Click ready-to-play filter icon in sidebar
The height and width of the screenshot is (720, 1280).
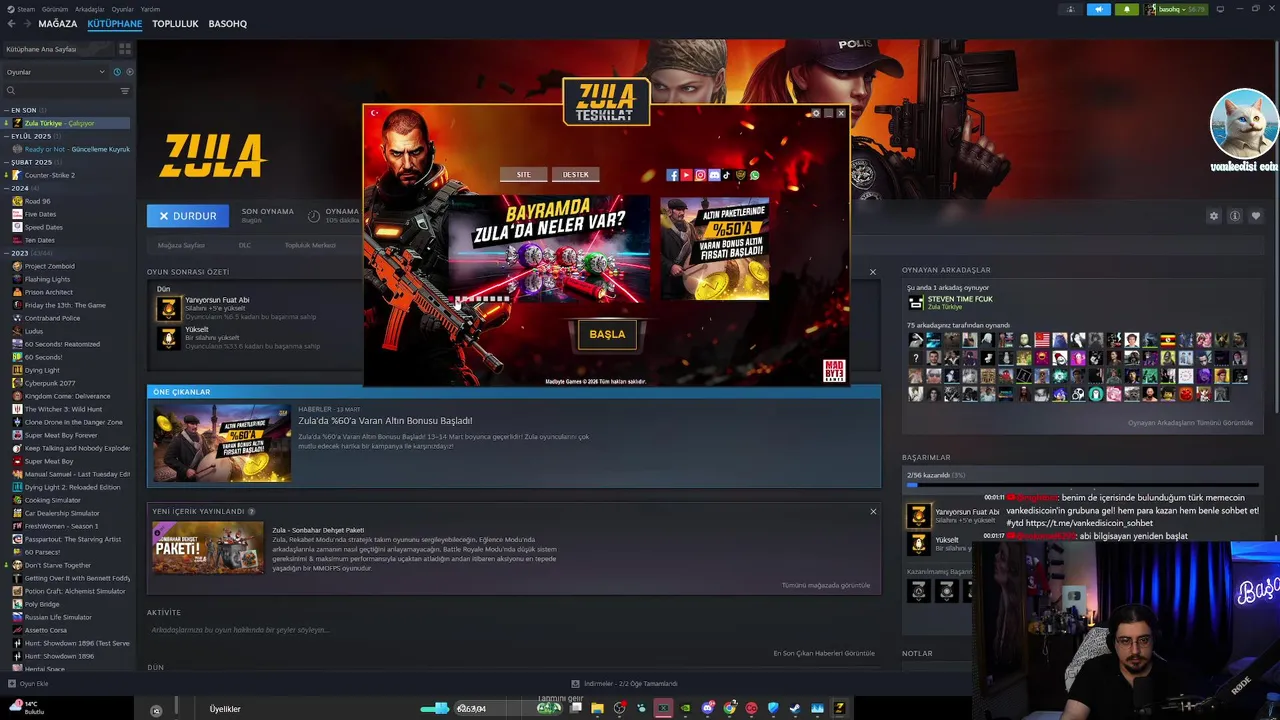click(x=129, y=72)
